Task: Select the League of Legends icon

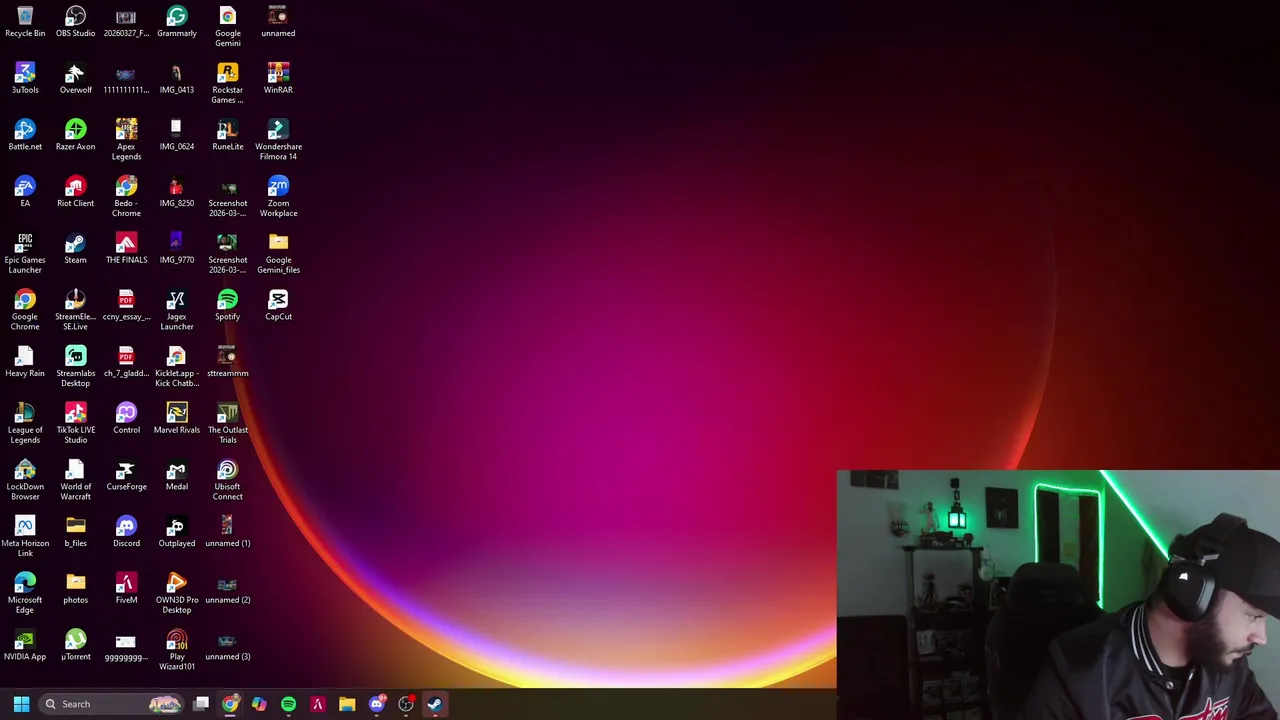Action: pyautogui.click(x=25, y=423)
